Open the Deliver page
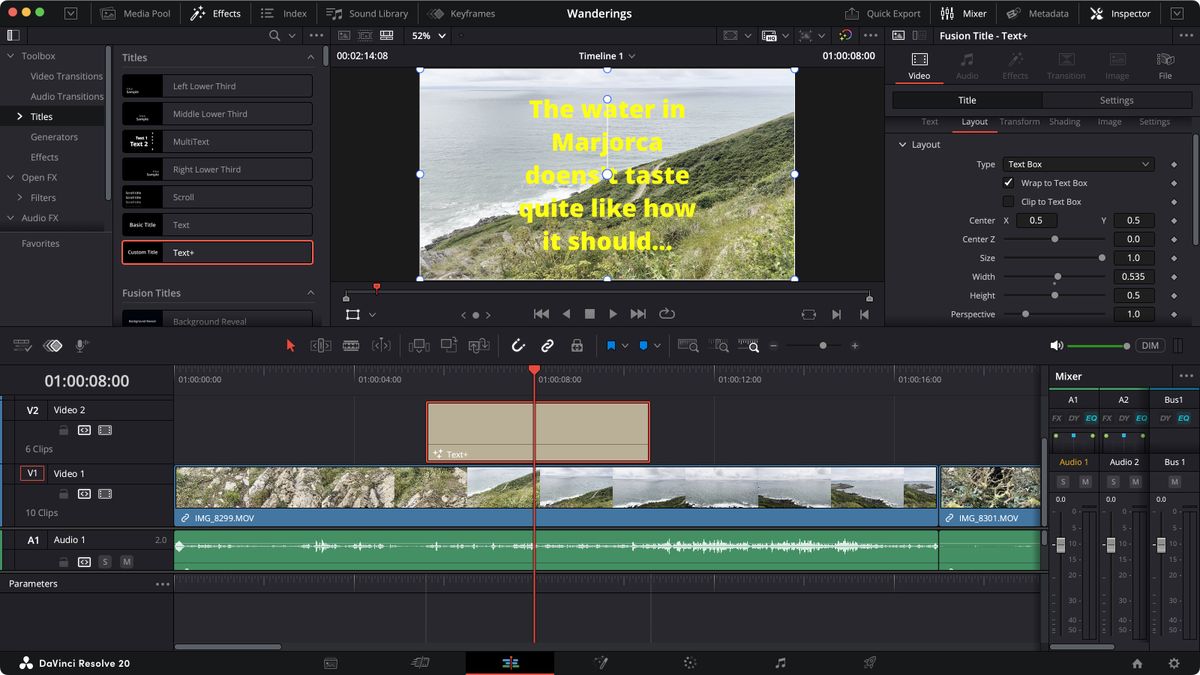This screenshot has width=1200, height=675. [x=869, y=662]
